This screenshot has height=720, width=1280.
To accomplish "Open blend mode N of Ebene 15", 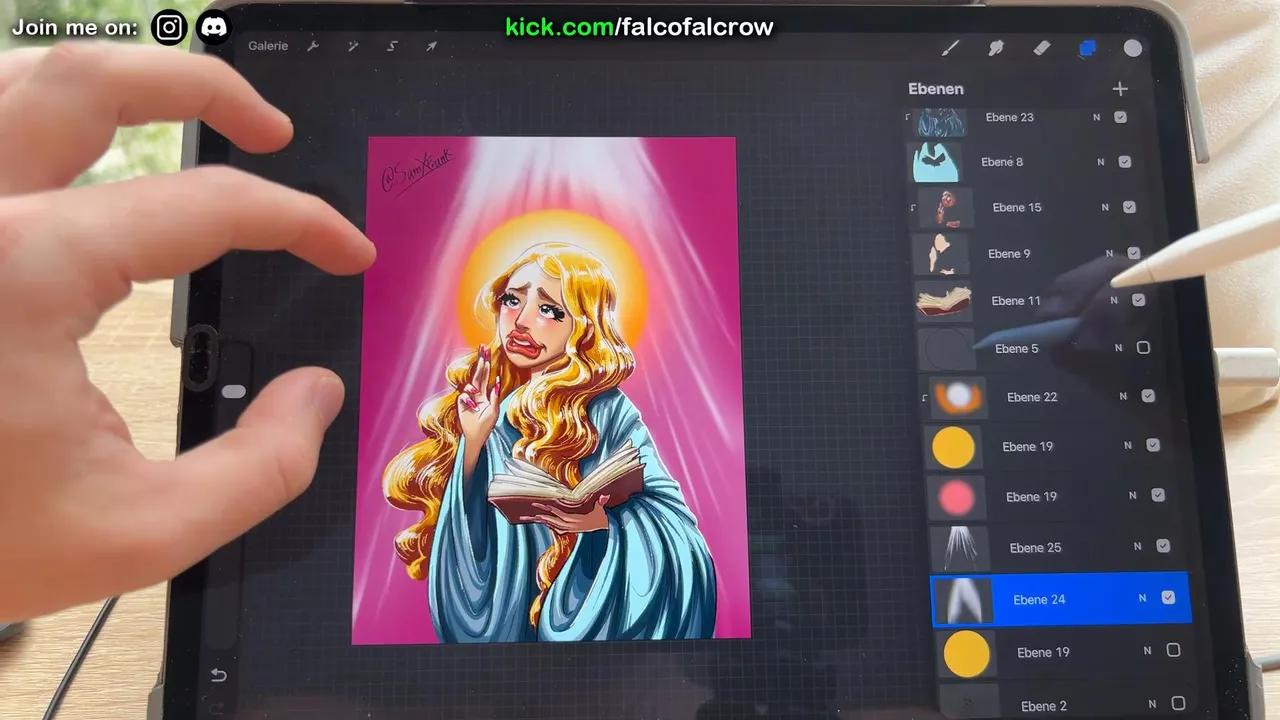I will tap(1105, 207).
